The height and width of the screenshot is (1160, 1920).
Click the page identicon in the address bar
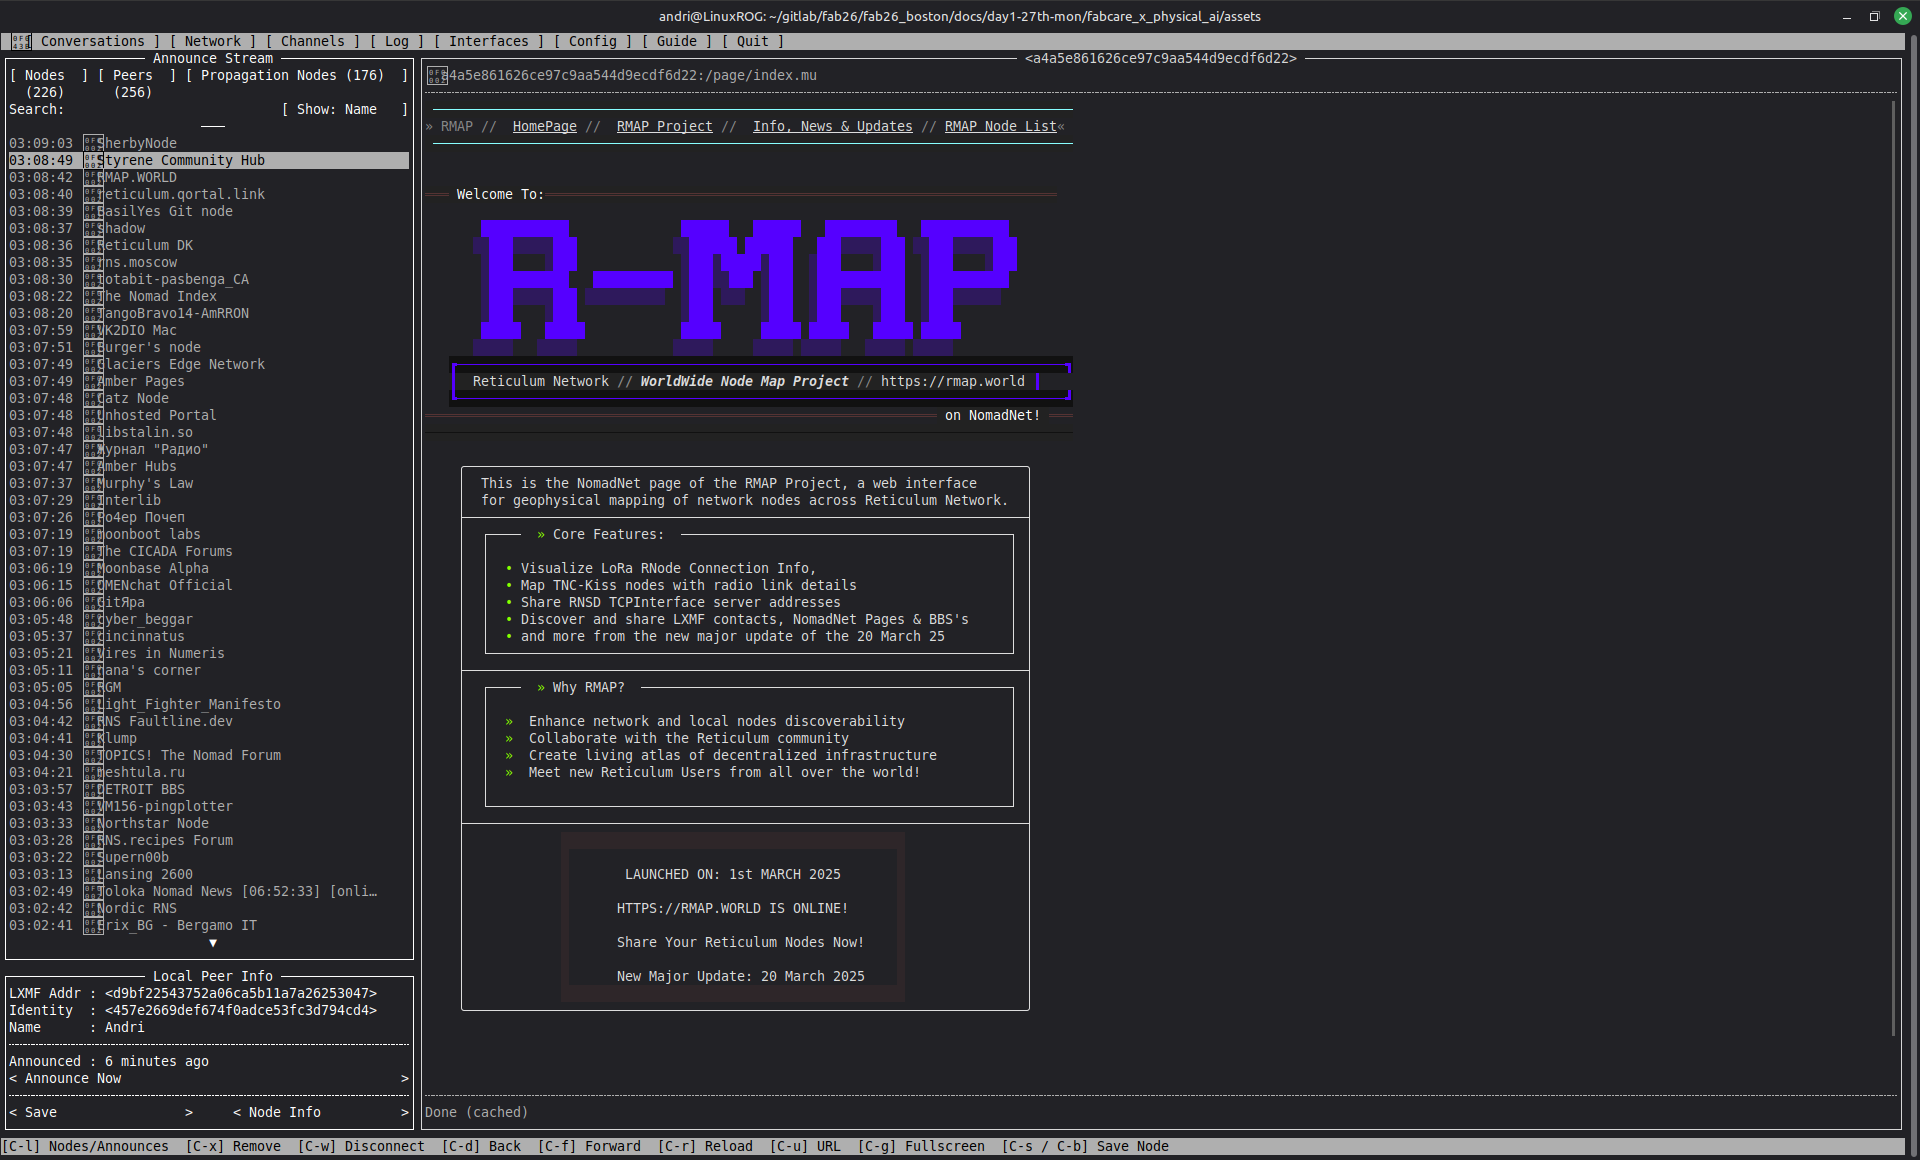pyautogui.click(x=437, y=75)
